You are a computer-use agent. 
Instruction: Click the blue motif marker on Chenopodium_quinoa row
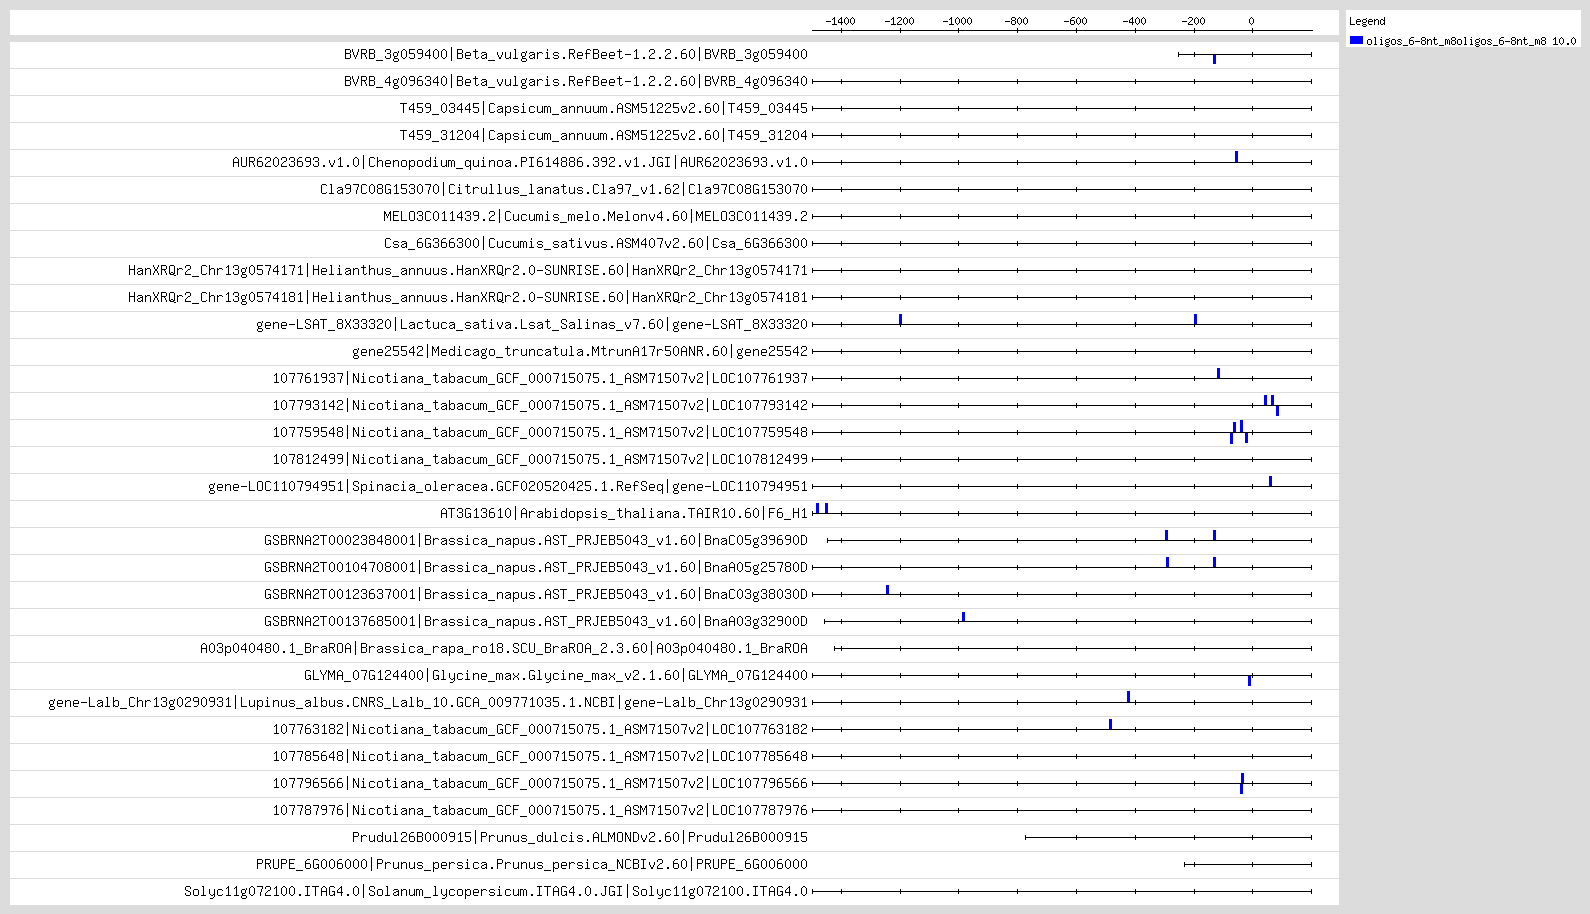(1236, 157)
